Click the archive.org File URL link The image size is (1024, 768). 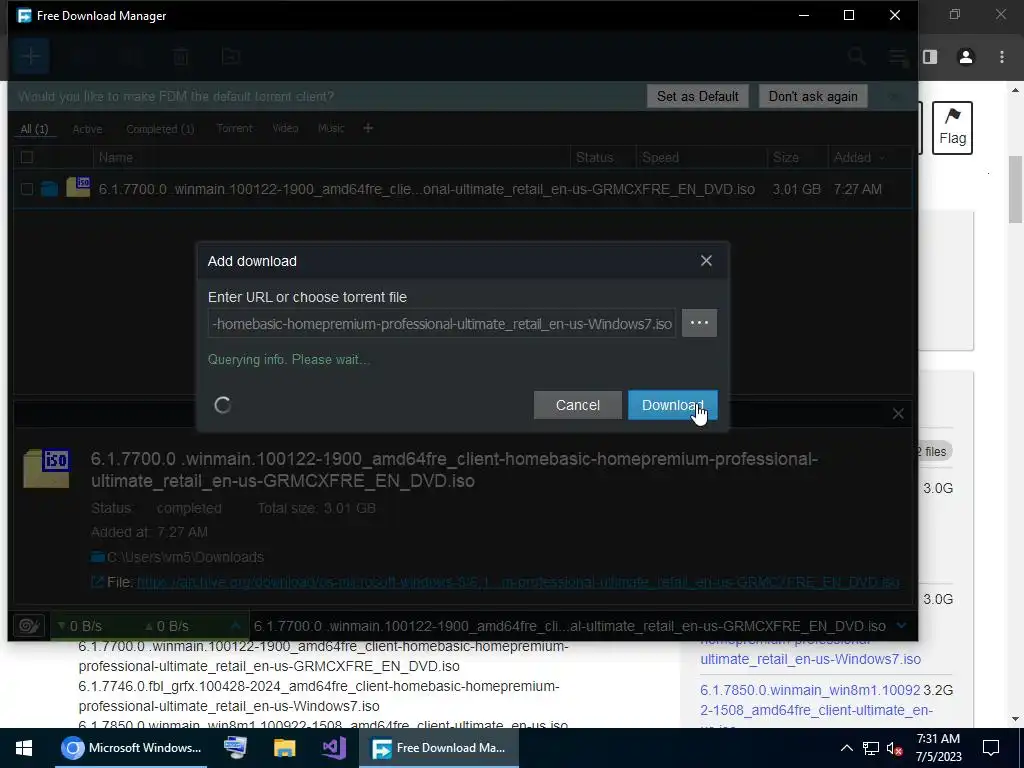tap(518, 582)
